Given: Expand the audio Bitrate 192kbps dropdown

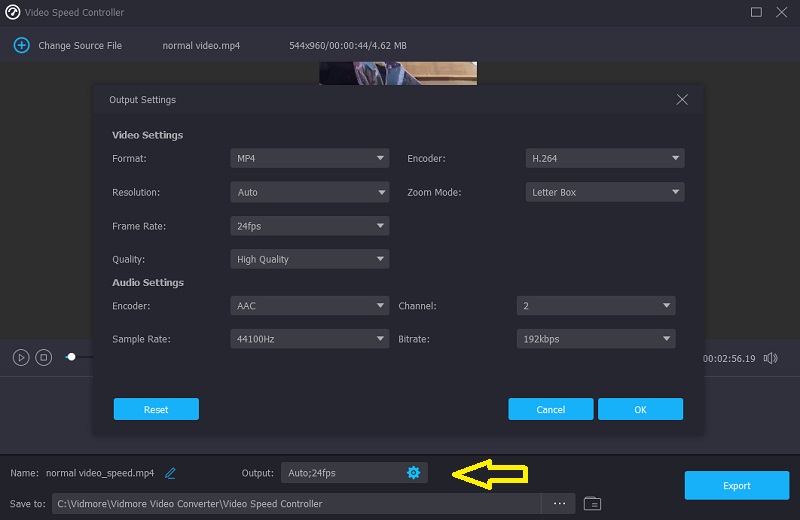Looking at the screenshot, I should 595,339.
